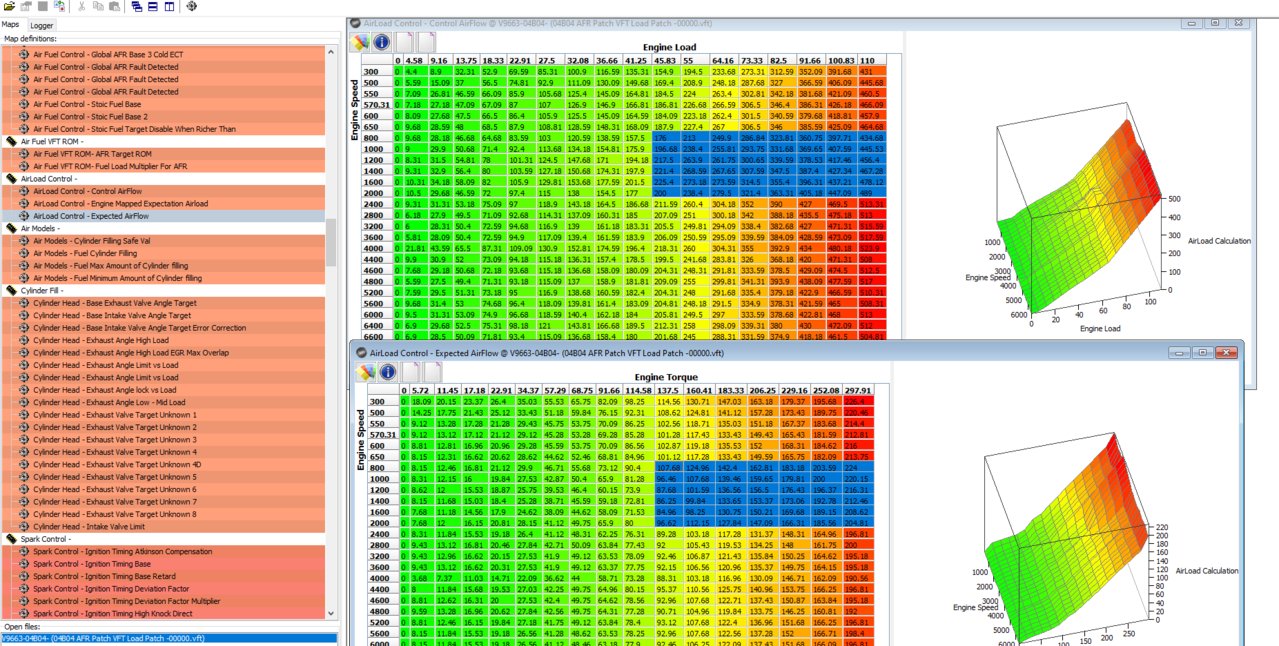Click the Engine Load axis heading

671,47
